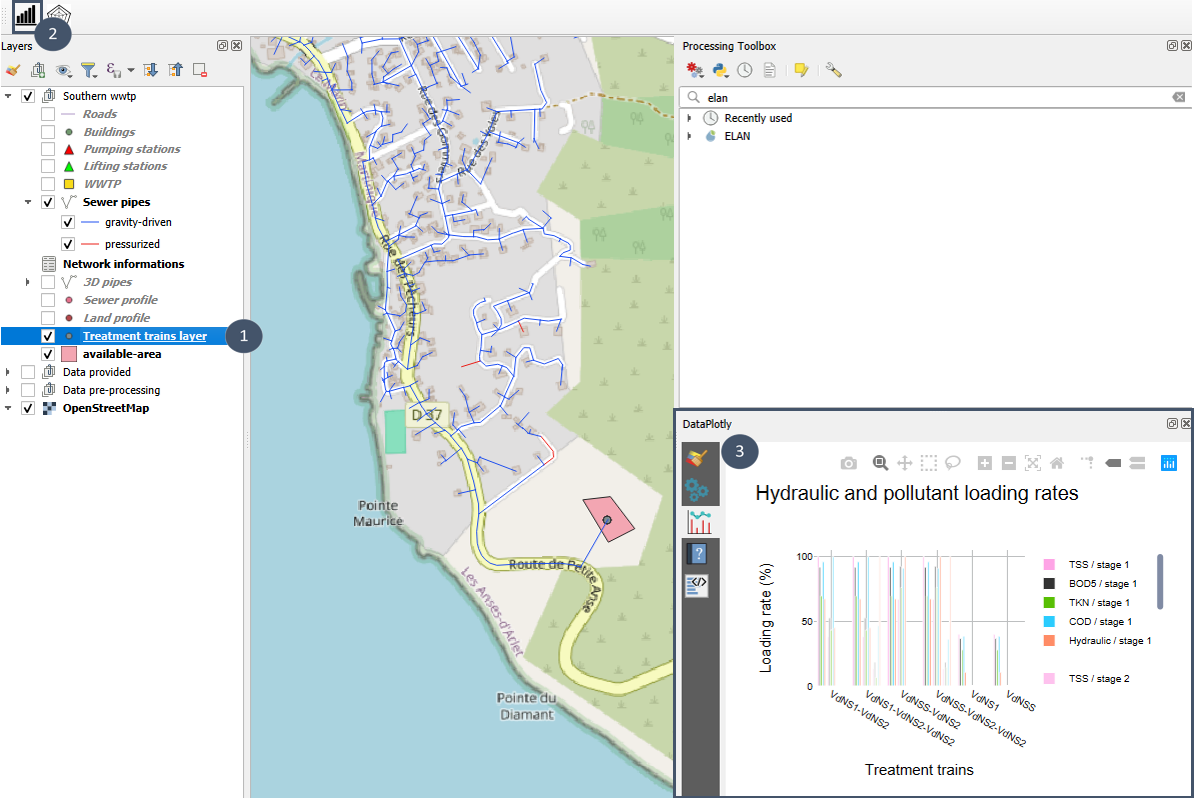Enable the Roads layer checkbox
This screenshot has width=1194, height=798.
(48, 114)
